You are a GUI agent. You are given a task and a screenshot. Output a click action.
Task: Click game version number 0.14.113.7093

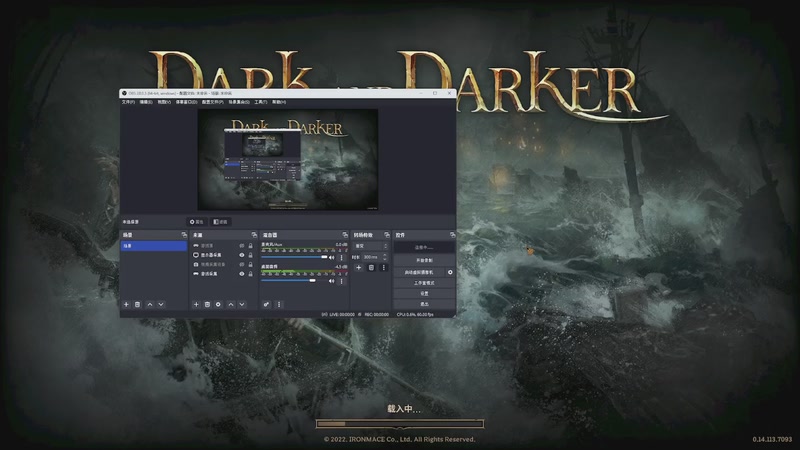point(772,439)
